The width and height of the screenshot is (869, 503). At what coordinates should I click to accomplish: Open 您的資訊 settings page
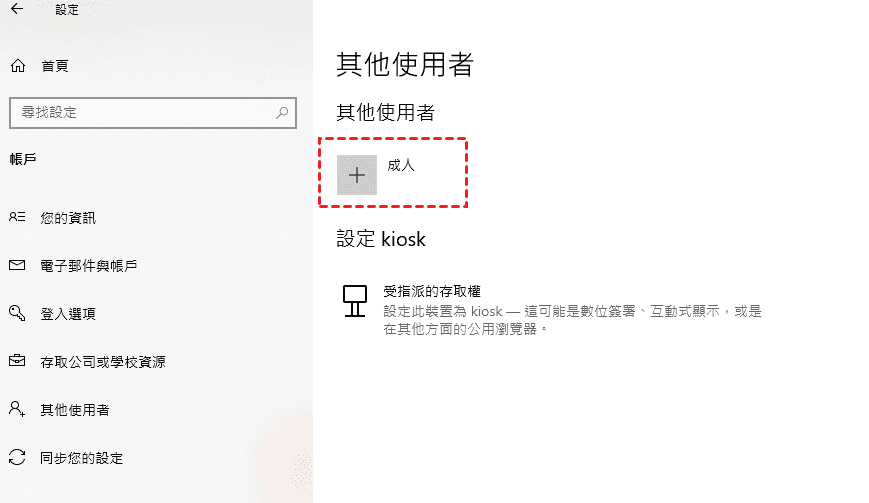pyautogui.click(x=68, y=218)
